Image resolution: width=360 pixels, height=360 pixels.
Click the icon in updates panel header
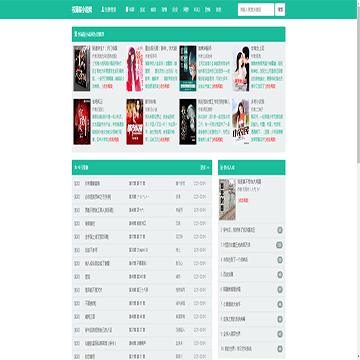click(76, 167)
